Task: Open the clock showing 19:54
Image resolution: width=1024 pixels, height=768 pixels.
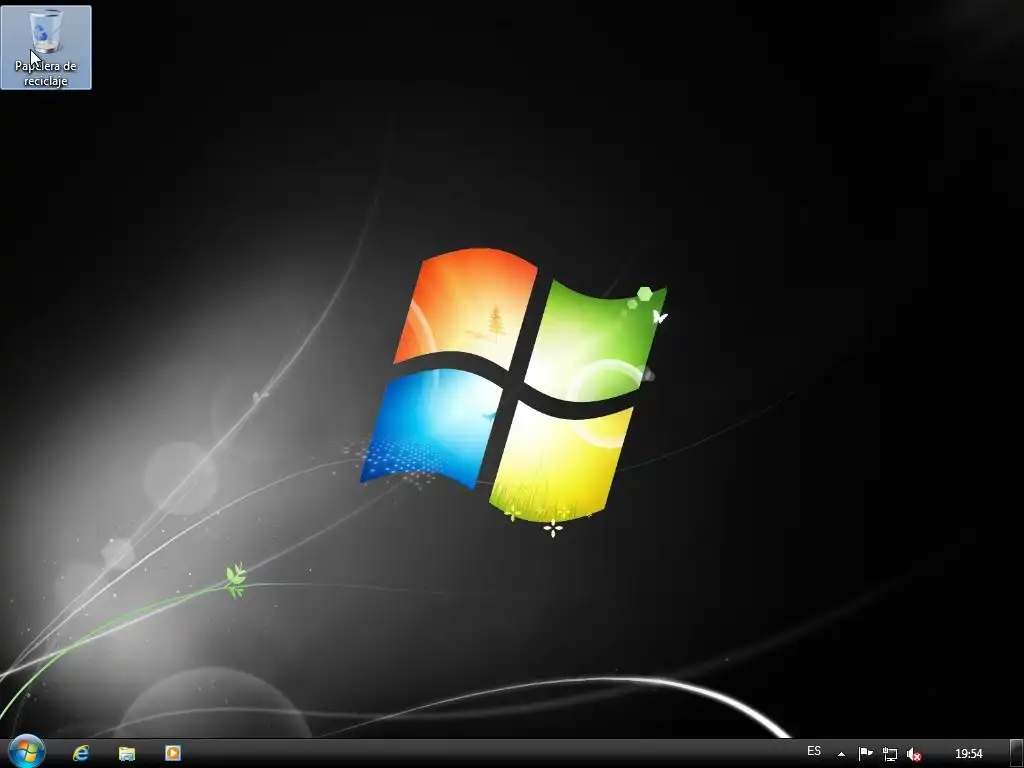Action: point(968,754)
